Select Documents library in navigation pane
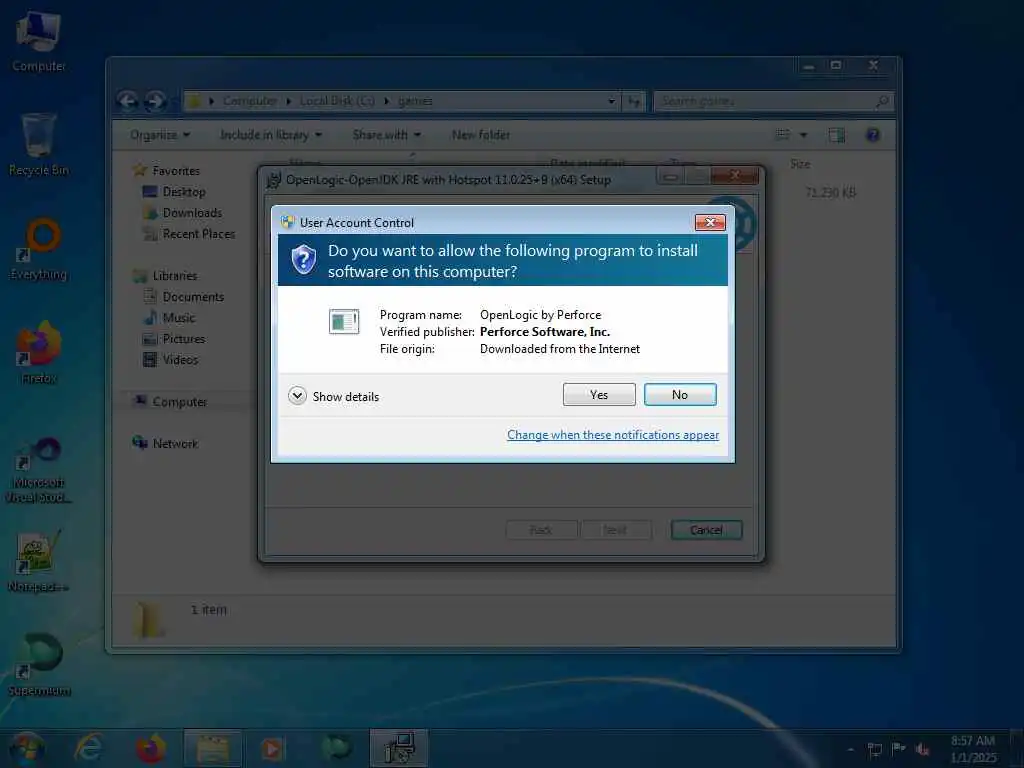 (193, 297)
